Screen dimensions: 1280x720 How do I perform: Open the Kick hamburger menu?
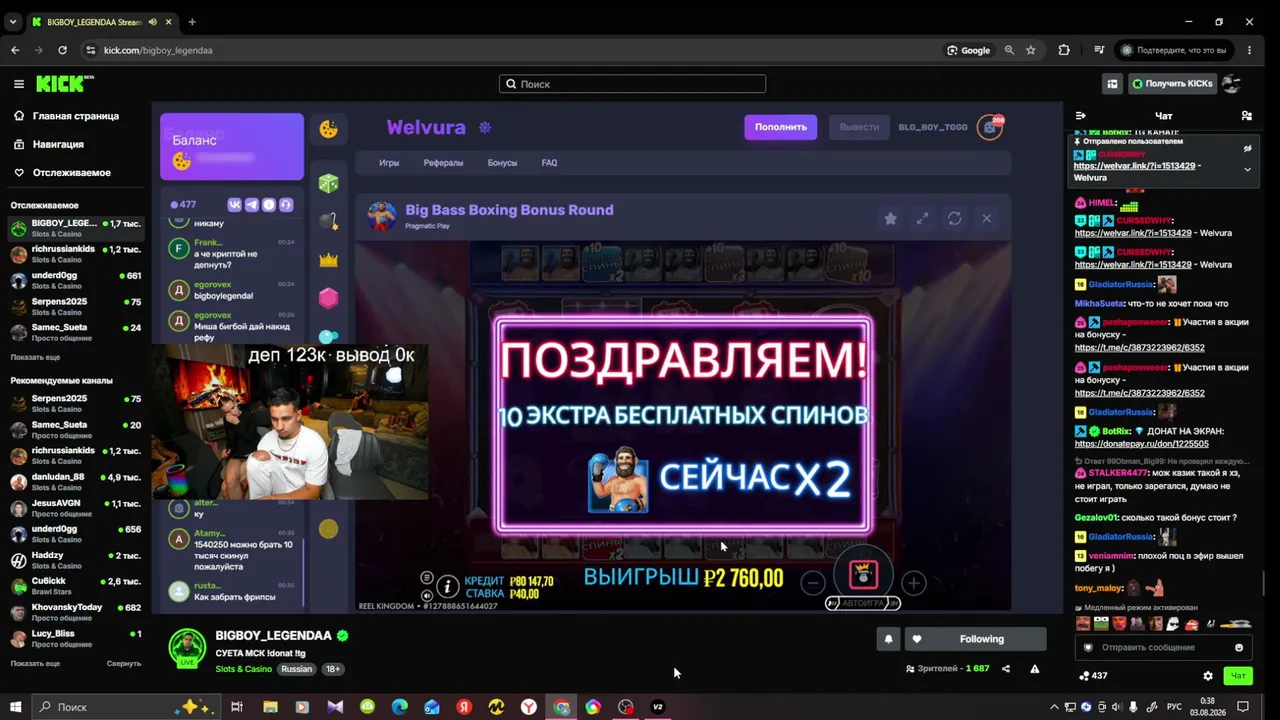tap(18, 84)
